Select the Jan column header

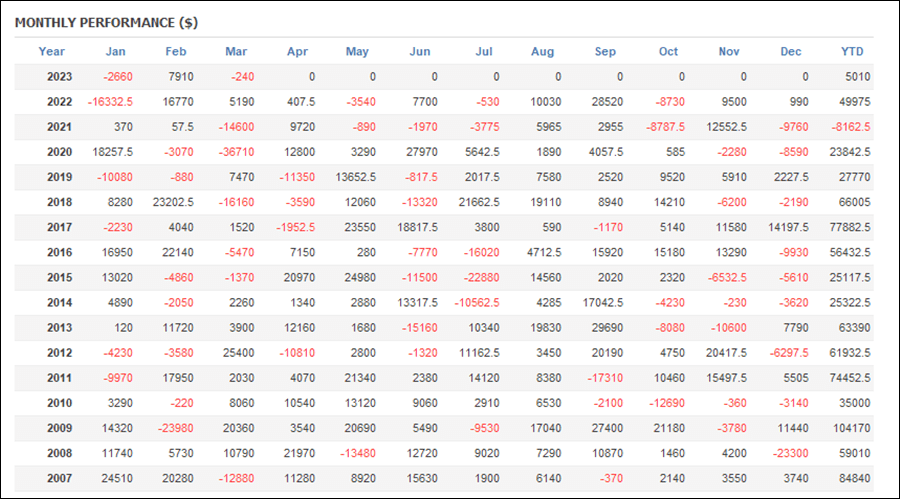[x=115, y=52]
